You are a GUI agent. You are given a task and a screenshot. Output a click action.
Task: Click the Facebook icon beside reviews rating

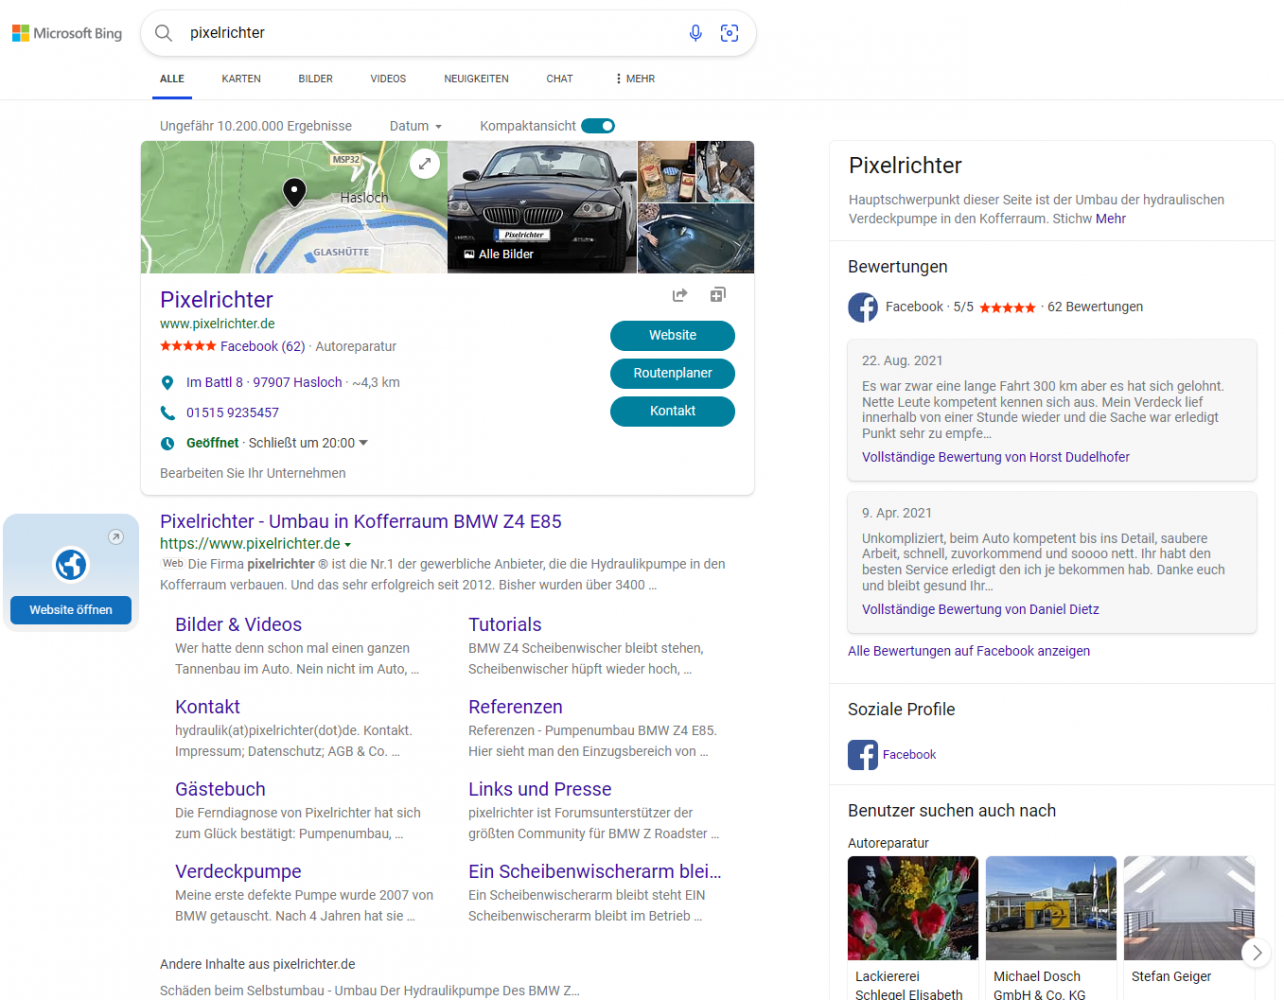(x=863, y=307)
